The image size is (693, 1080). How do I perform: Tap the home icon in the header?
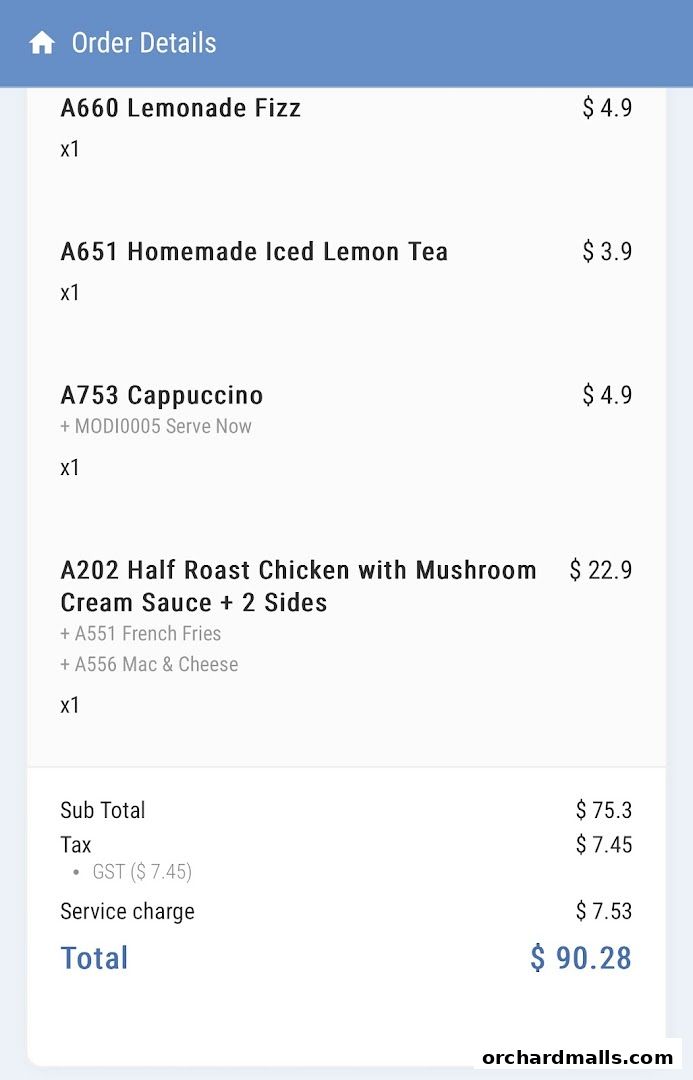tap(42, 43)
